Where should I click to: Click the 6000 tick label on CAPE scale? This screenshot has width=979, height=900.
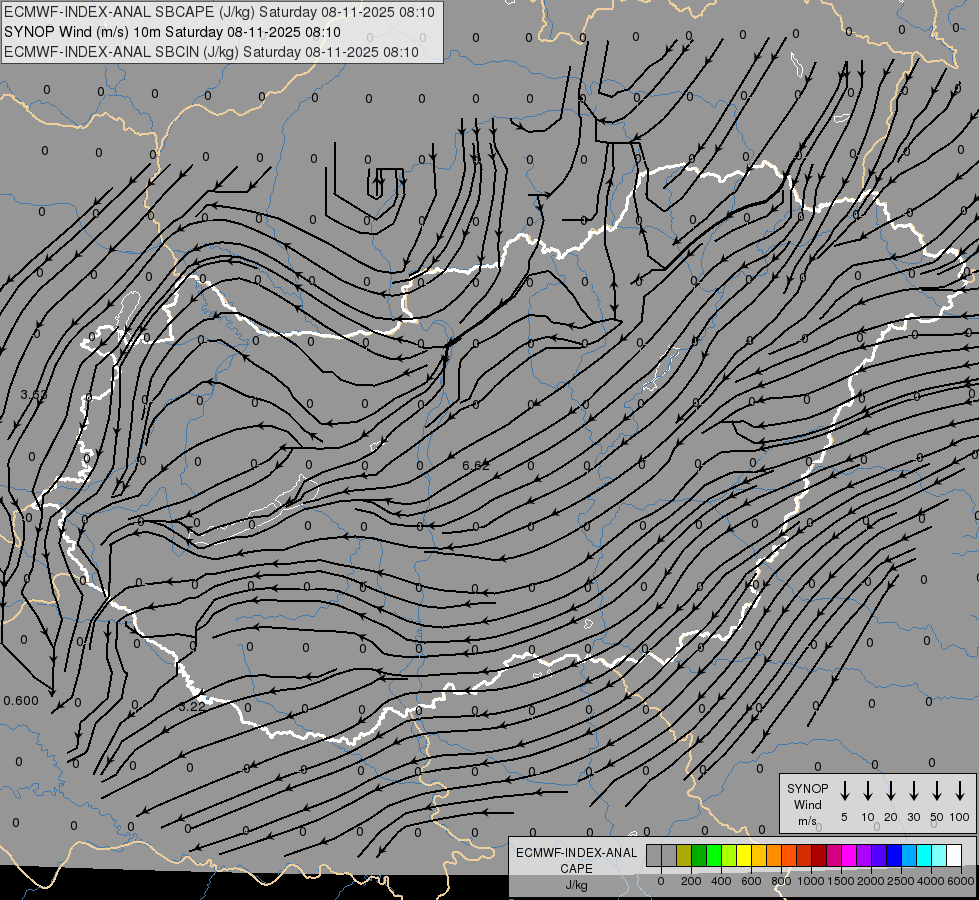pos(961,881)
